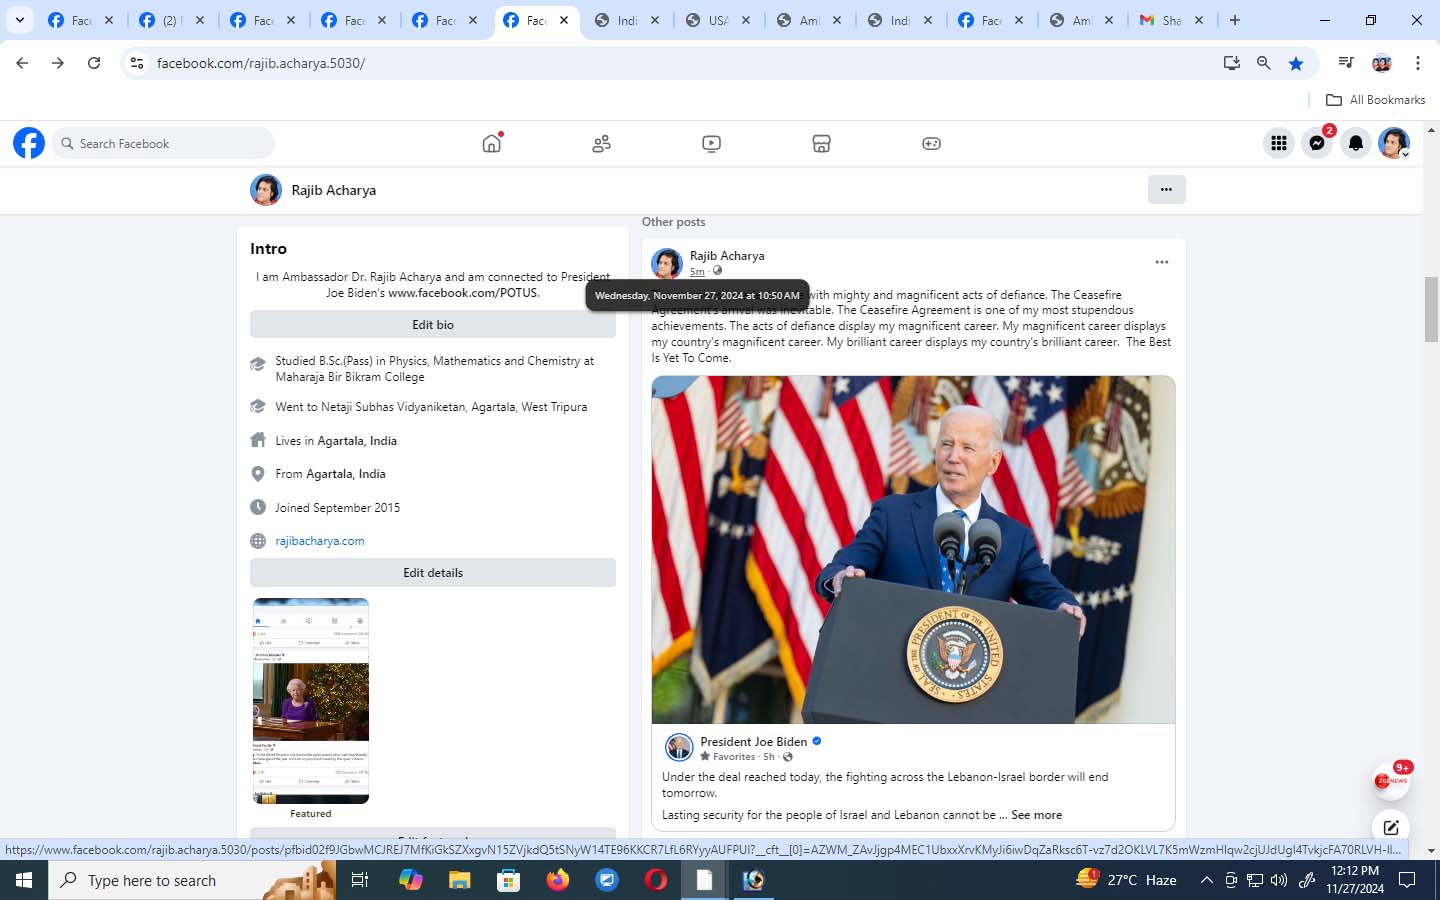Open Rajib Acharya name on the post

tap(727, 256)
